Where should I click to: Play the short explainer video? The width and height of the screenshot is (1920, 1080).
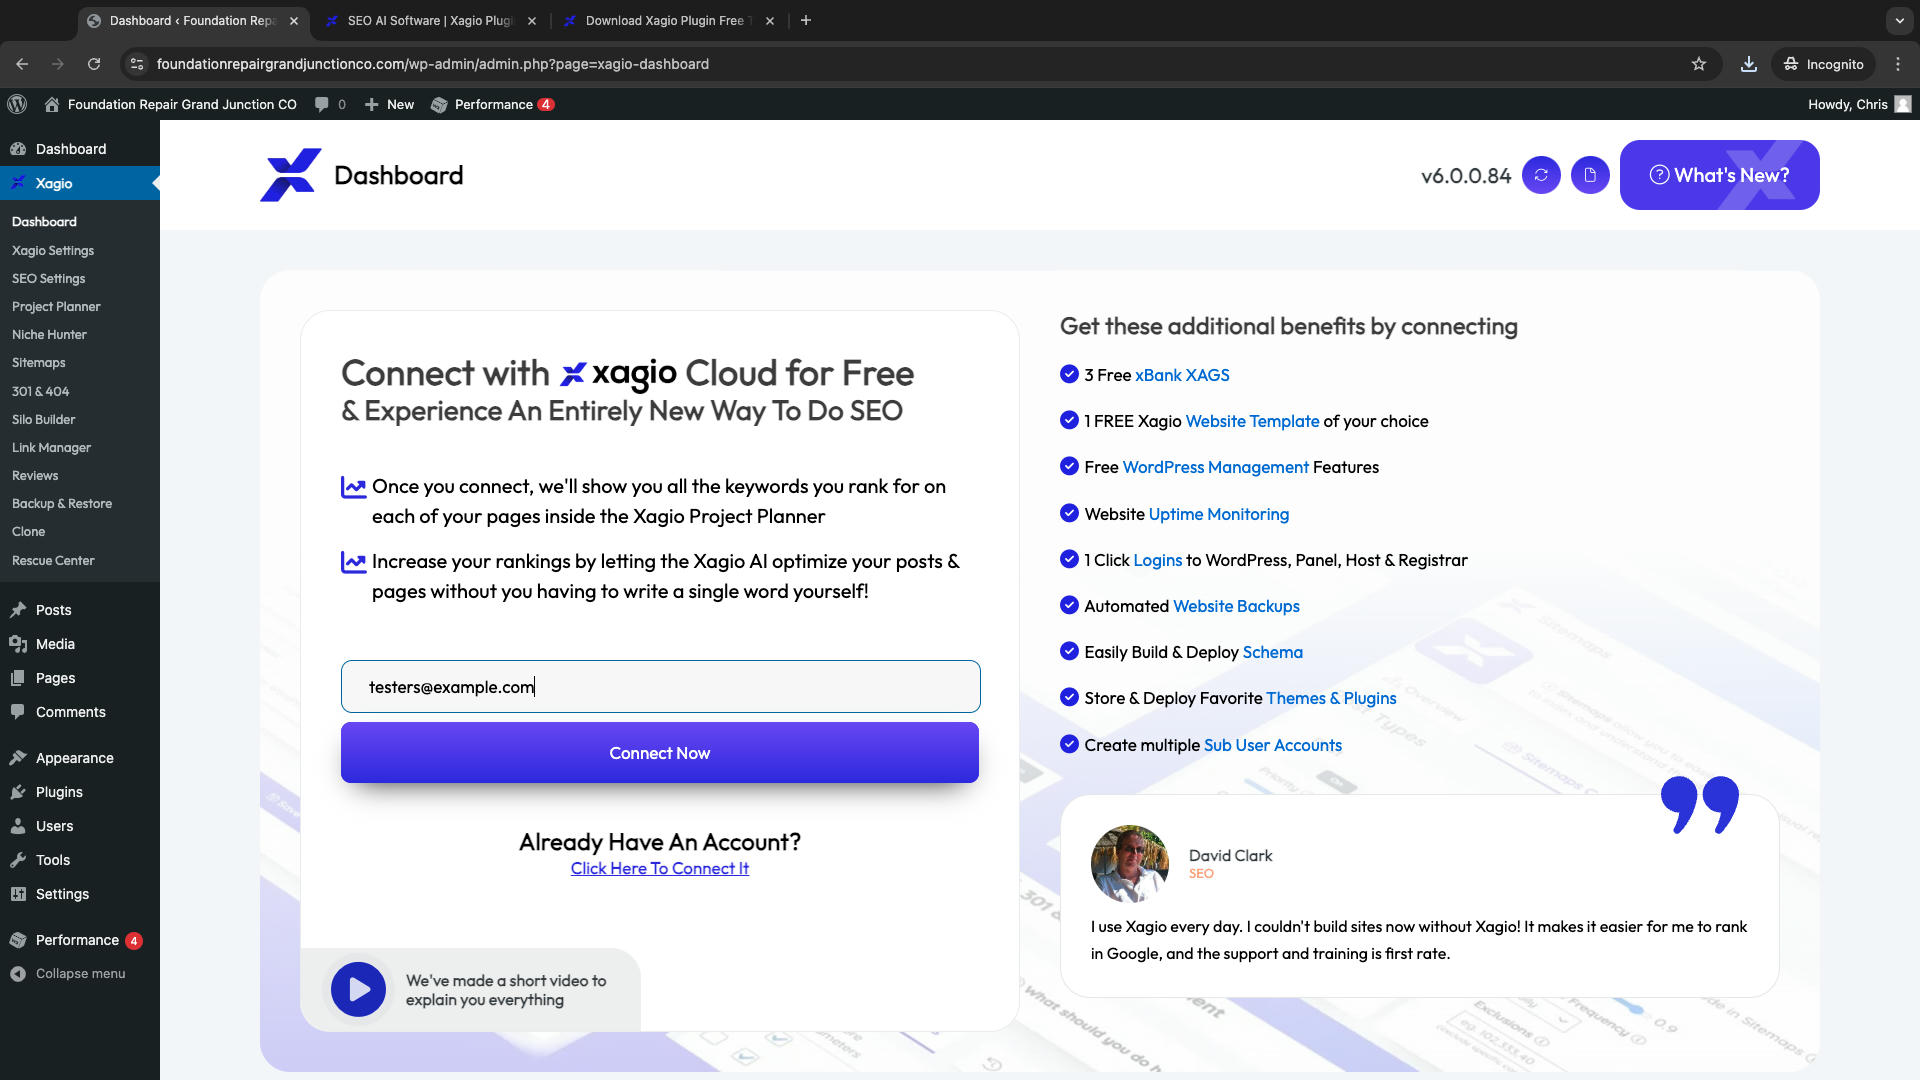point(358,990)
